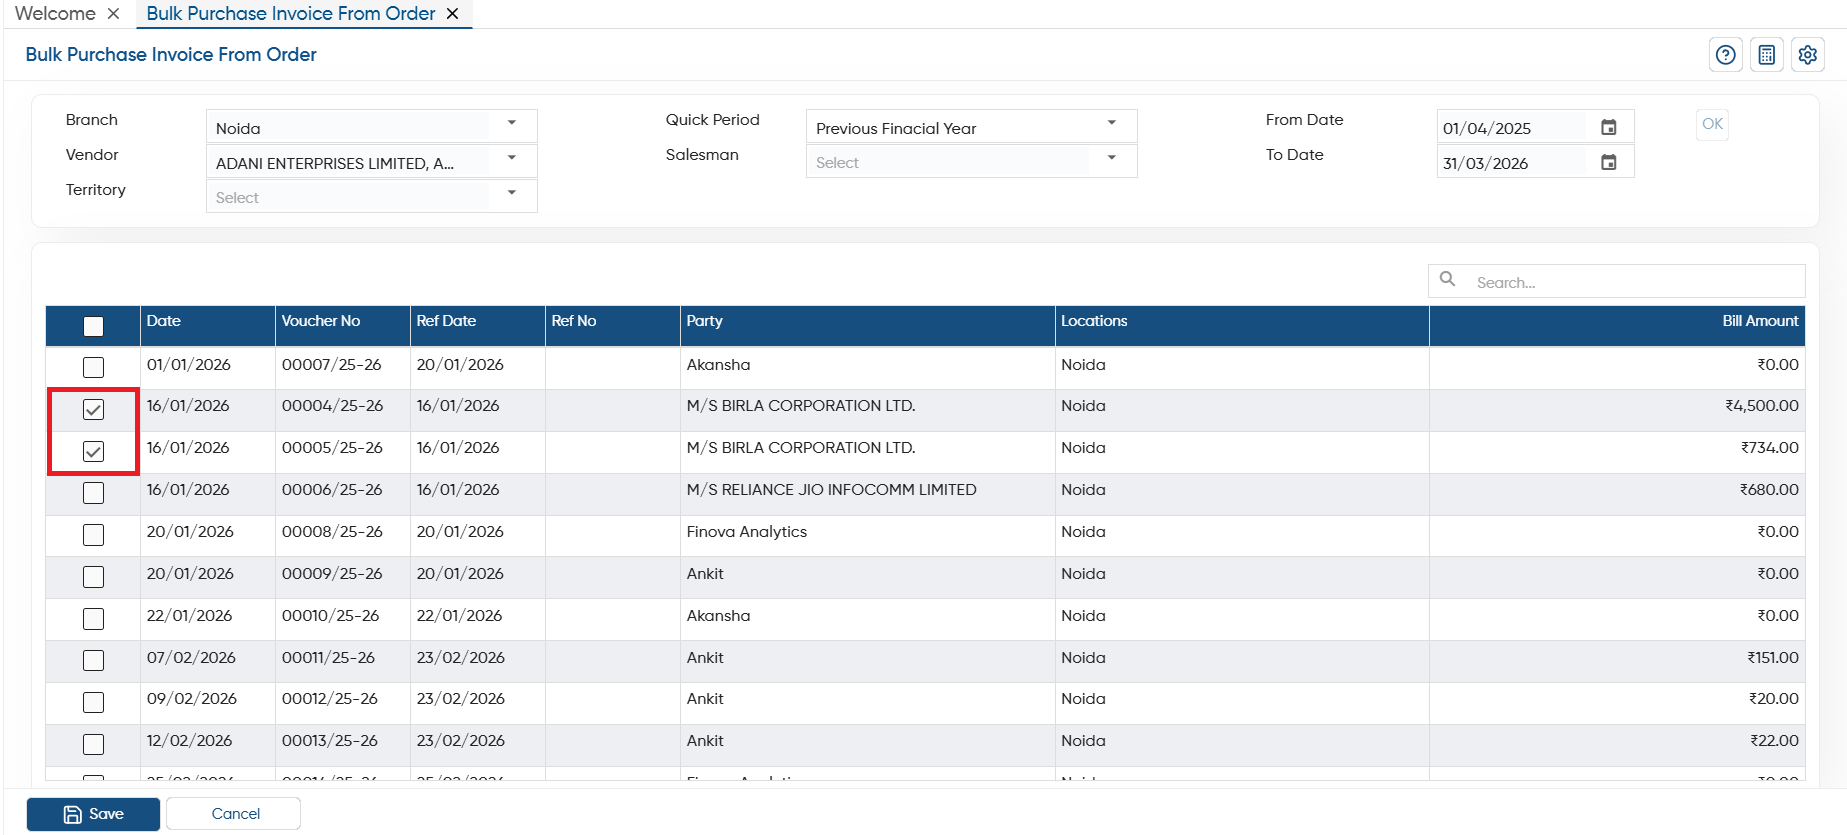
Task: Open the calculator icon
Action: [x=1767, y=55]
